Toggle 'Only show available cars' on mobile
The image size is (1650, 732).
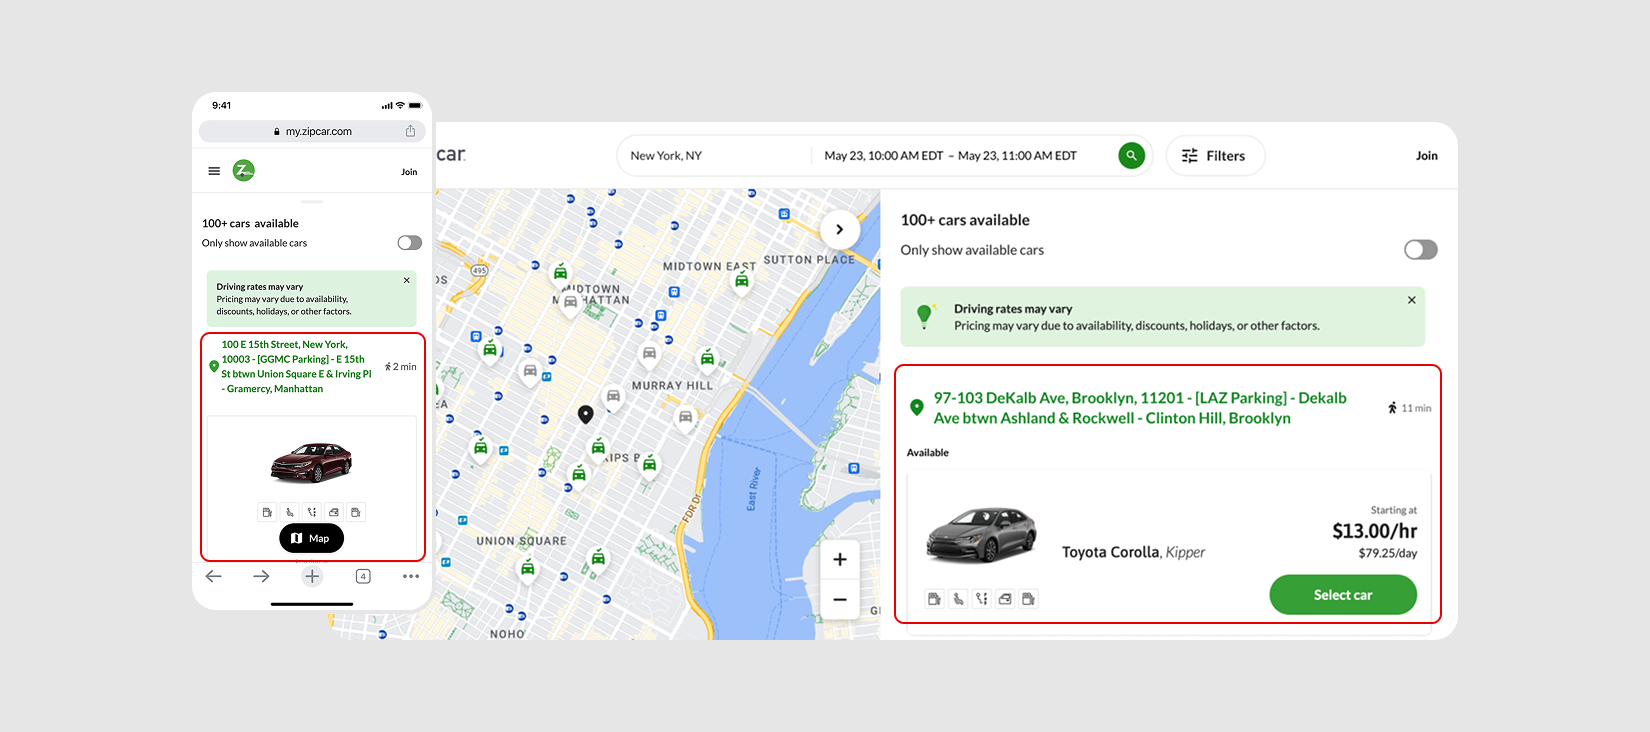409,243
